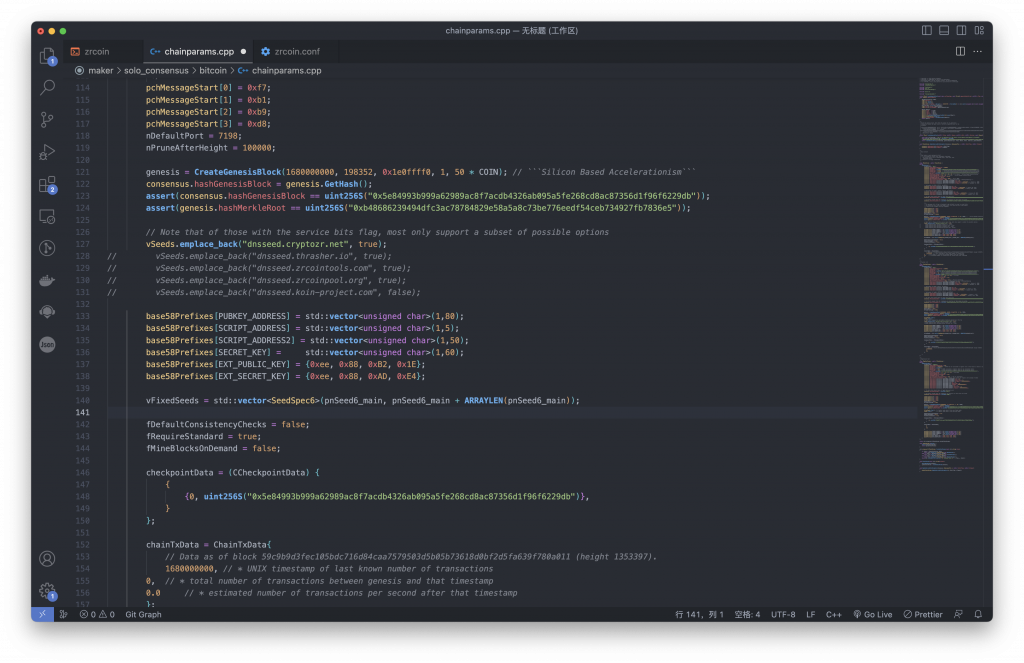Open the Explorer view in activity bar
This screenshot has height=663, width=1024.
[x=47, y=56]
